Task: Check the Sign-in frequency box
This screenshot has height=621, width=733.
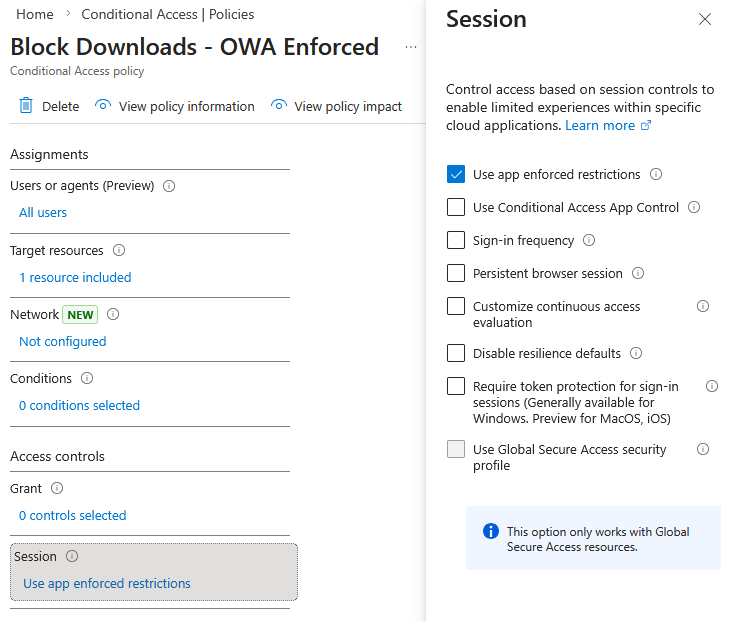Action: point(456,240)
